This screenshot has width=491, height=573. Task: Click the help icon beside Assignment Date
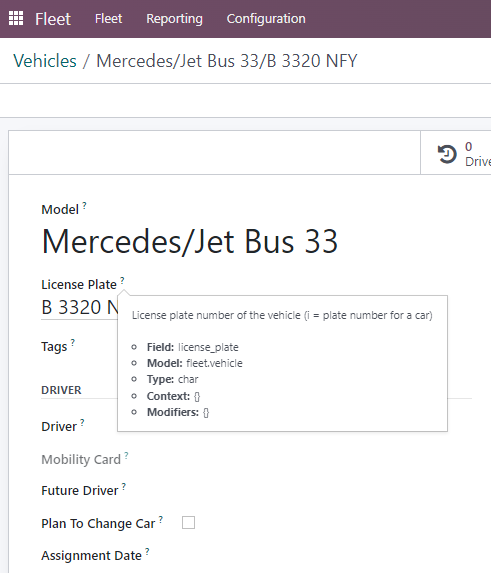(x=147, y=552)
